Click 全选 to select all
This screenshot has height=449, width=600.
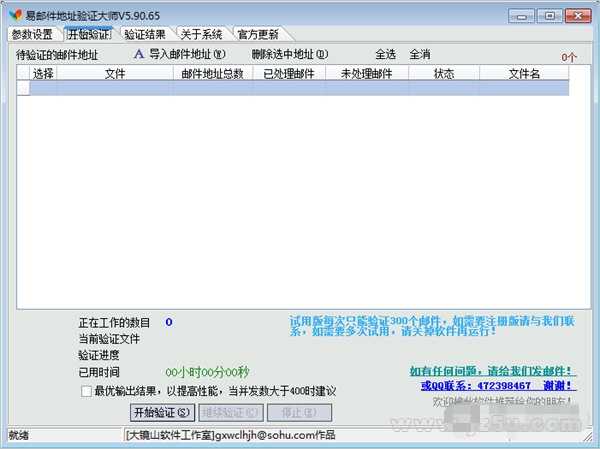point(385,54)
